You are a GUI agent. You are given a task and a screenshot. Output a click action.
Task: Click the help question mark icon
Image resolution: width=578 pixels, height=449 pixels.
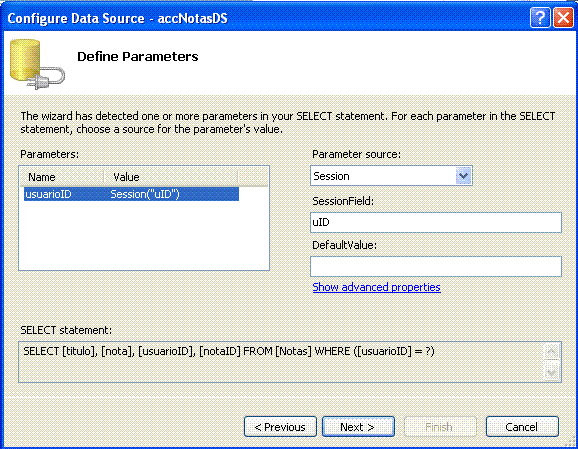coord(540,17)
